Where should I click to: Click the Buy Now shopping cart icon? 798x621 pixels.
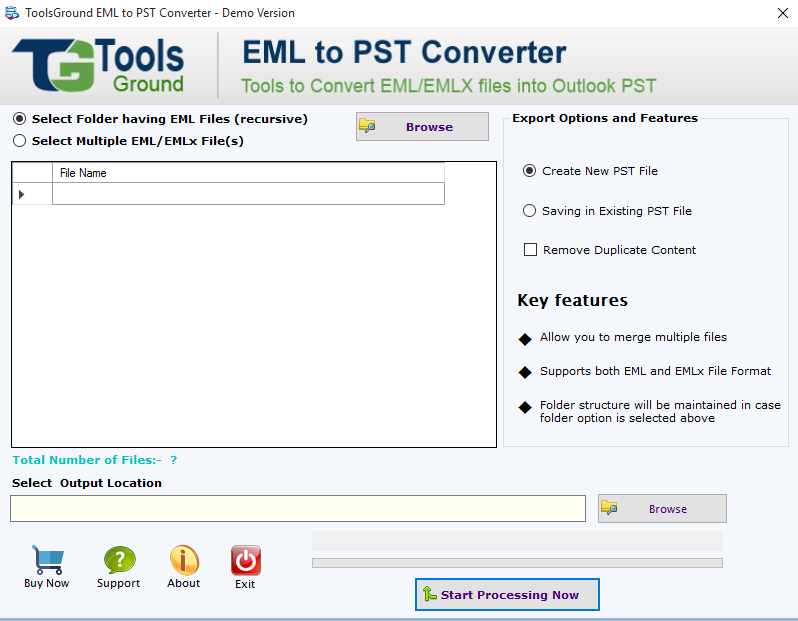coord(46,560)
